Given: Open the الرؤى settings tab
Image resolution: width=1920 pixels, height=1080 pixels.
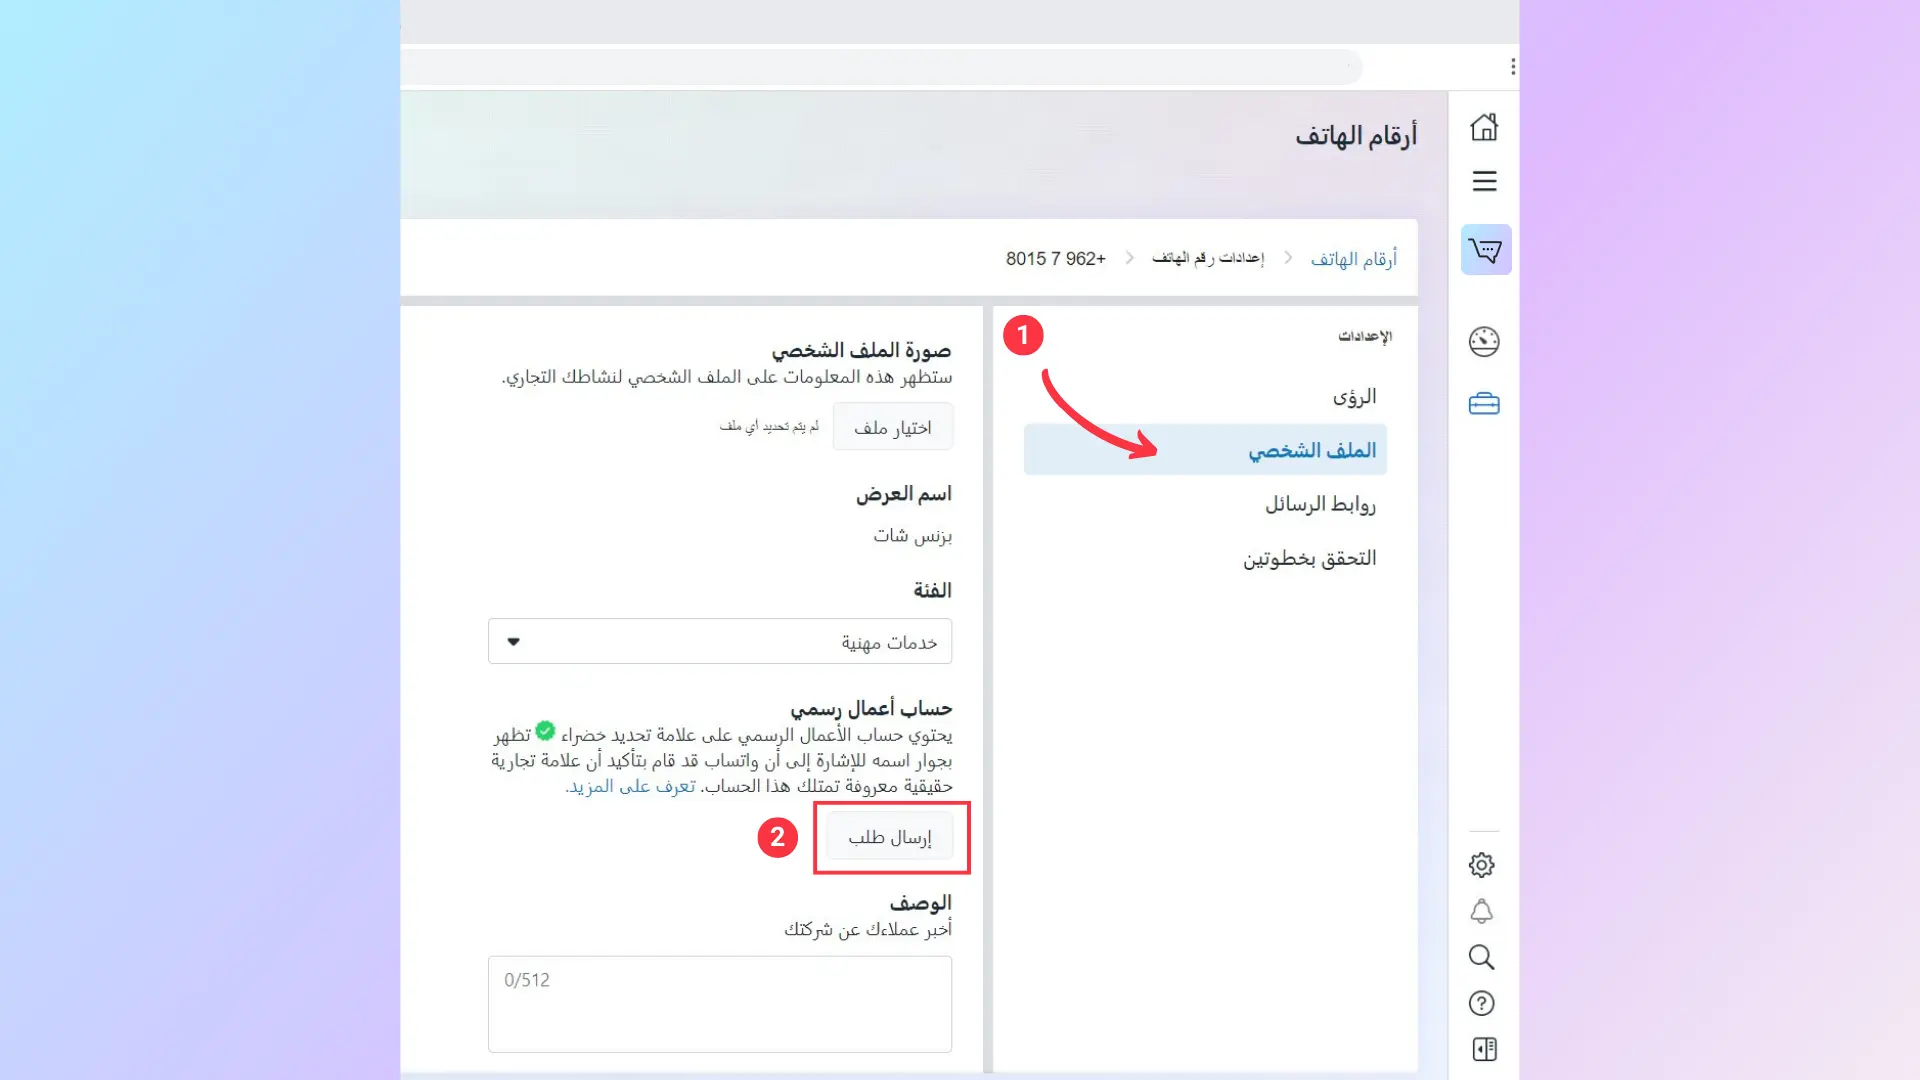Looking at the screenshot, I should [1354, 397].
